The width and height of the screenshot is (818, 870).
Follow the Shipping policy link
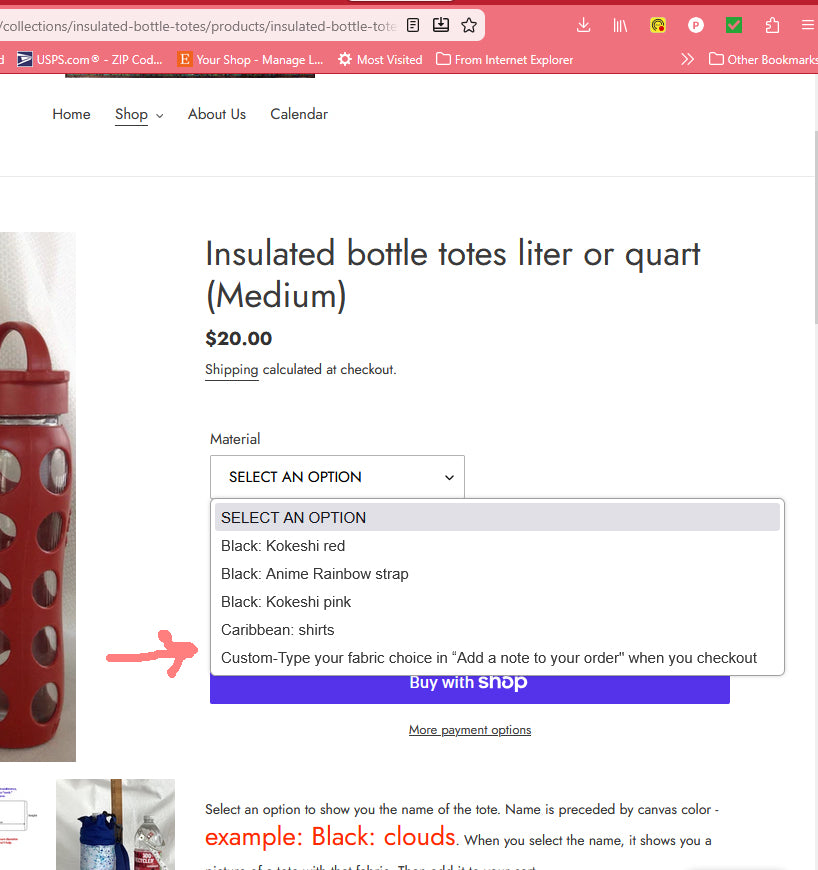[231, 370]
